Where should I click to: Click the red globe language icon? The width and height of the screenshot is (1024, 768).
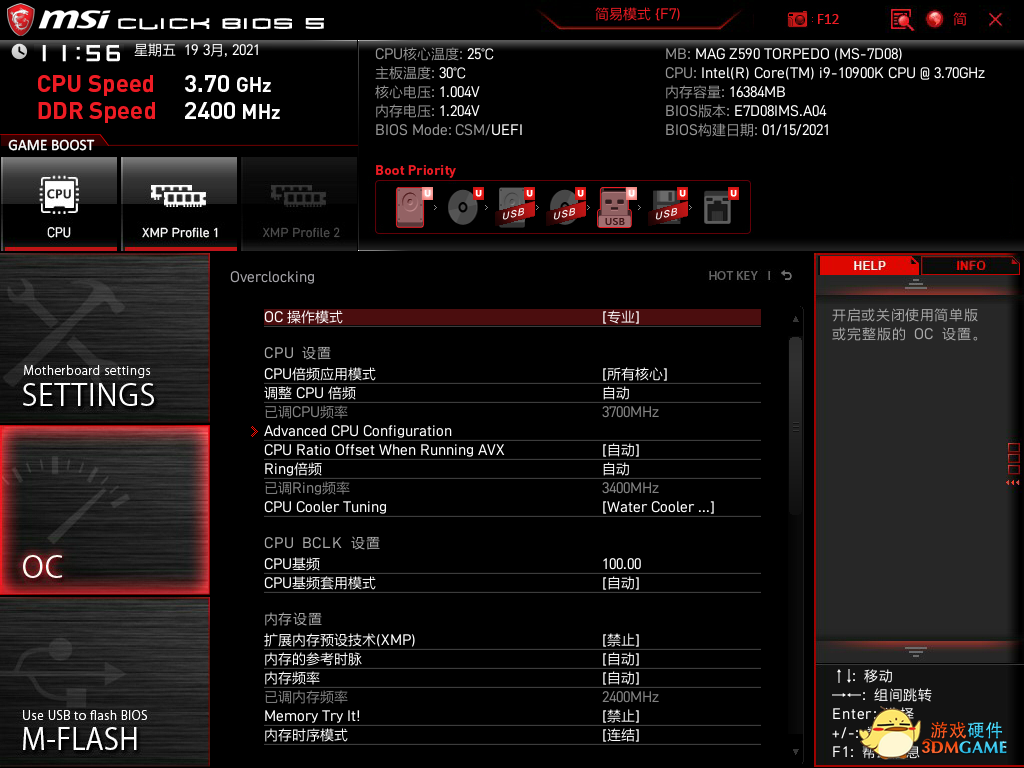point(935,20)
